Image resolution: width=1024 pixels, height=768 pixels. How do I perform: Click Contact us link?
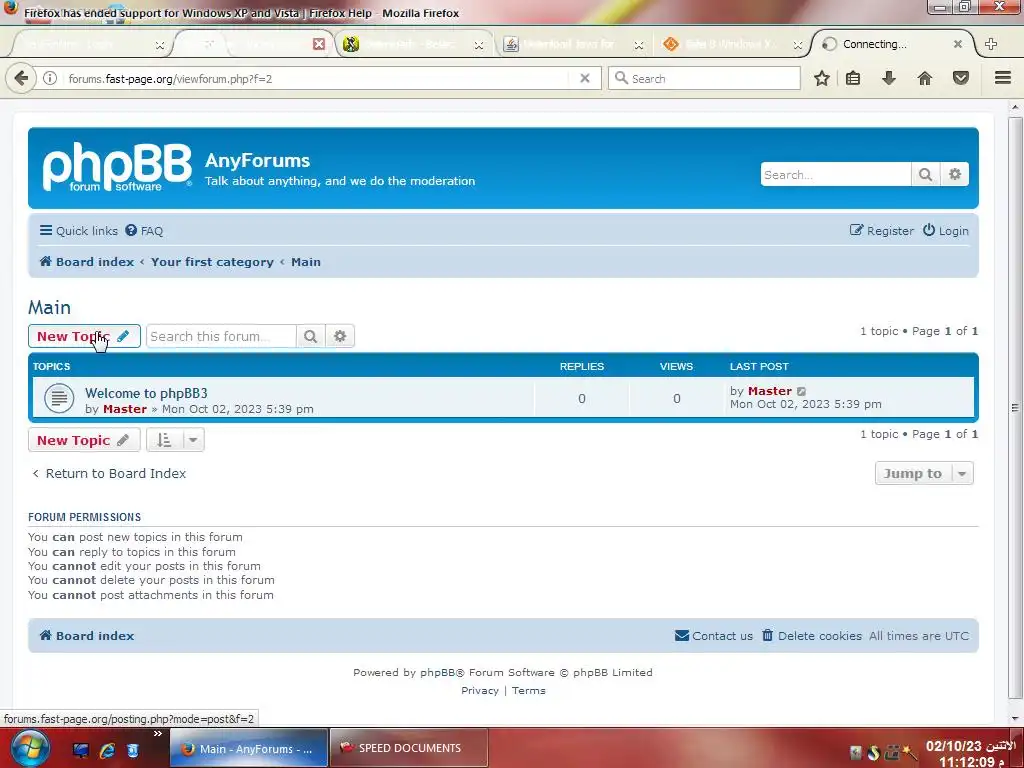[x=714, y=635]
